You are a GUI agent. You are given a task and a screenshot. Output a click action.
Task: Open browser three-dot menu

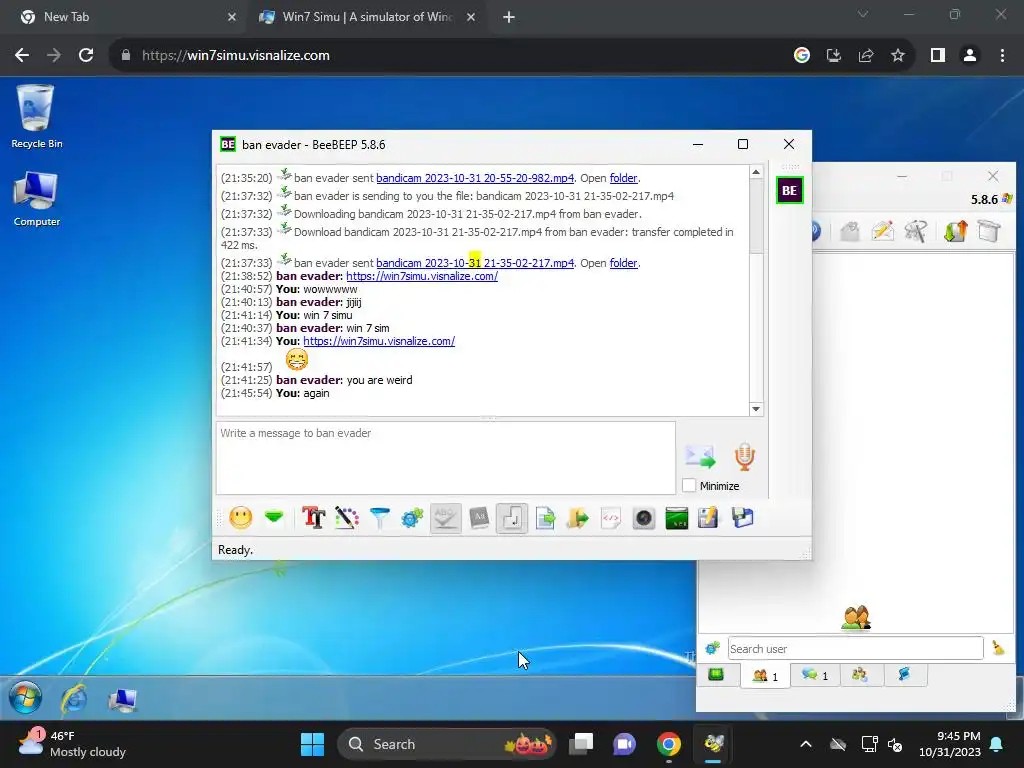pos(1002,56)
